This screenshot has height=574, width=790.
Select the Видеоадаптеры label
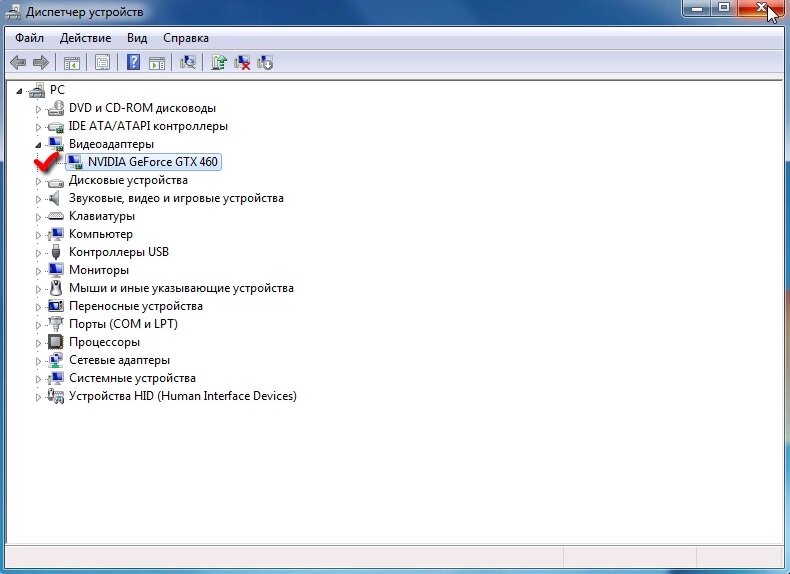tap(111, 144)
